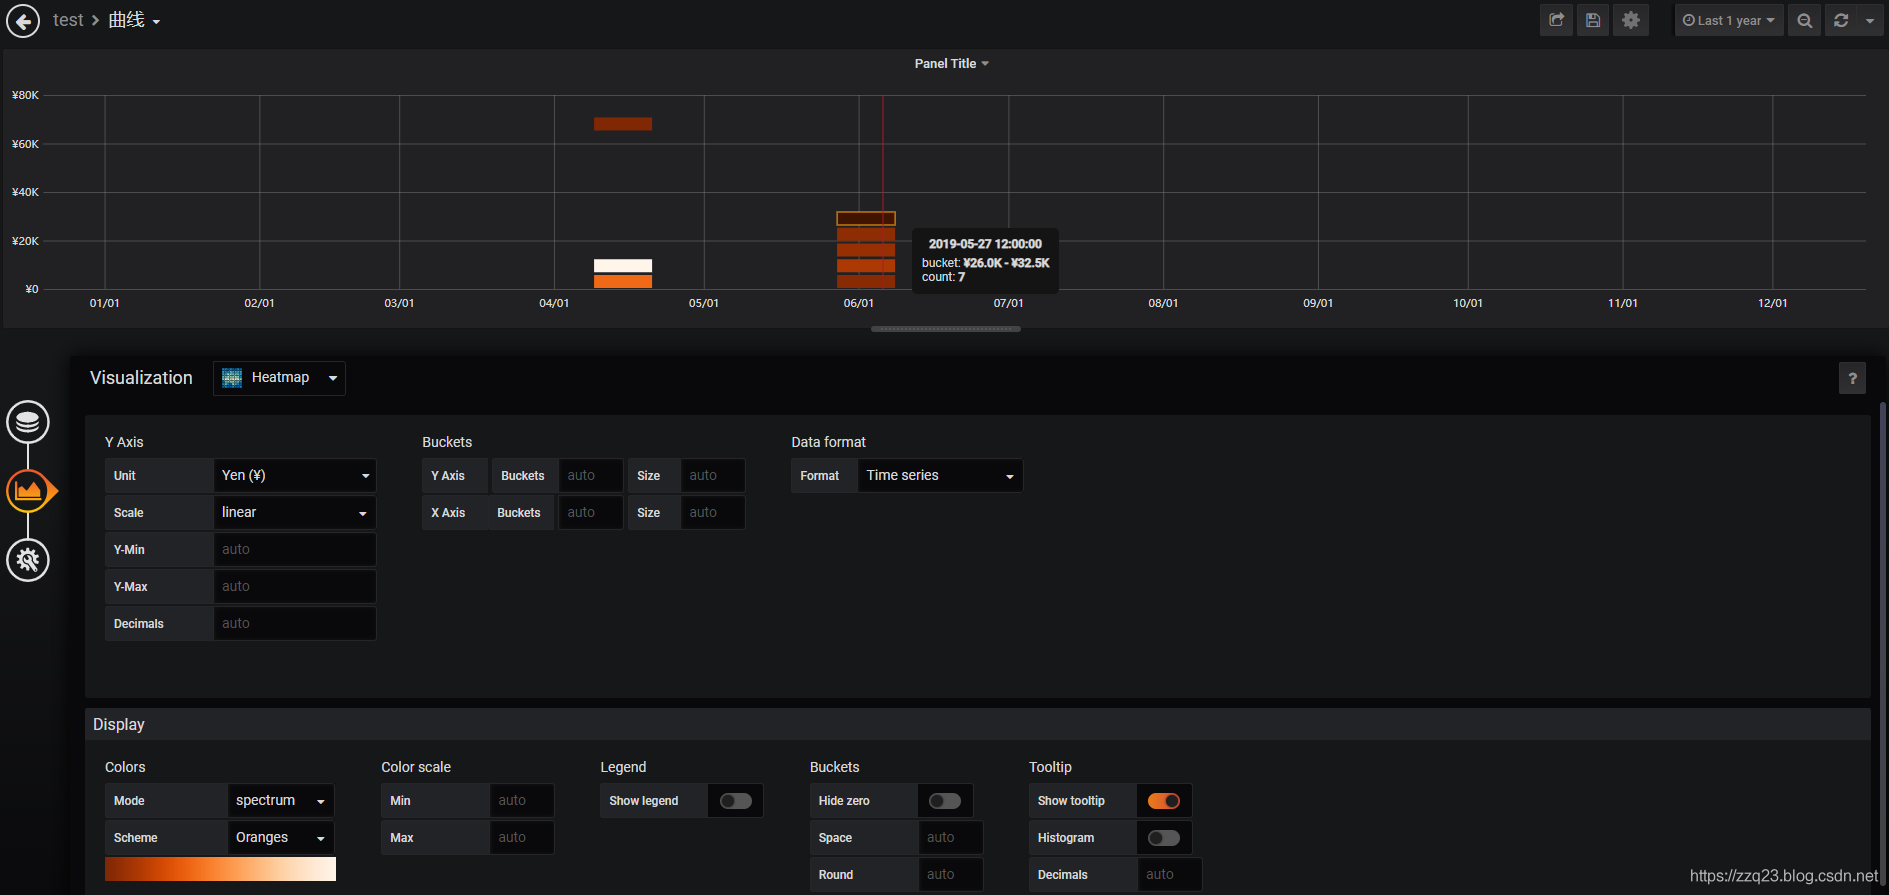Viewport: 1889px width, 895px height.
Task: Select the Visualization chart sidebar icon
Action: 29,491
